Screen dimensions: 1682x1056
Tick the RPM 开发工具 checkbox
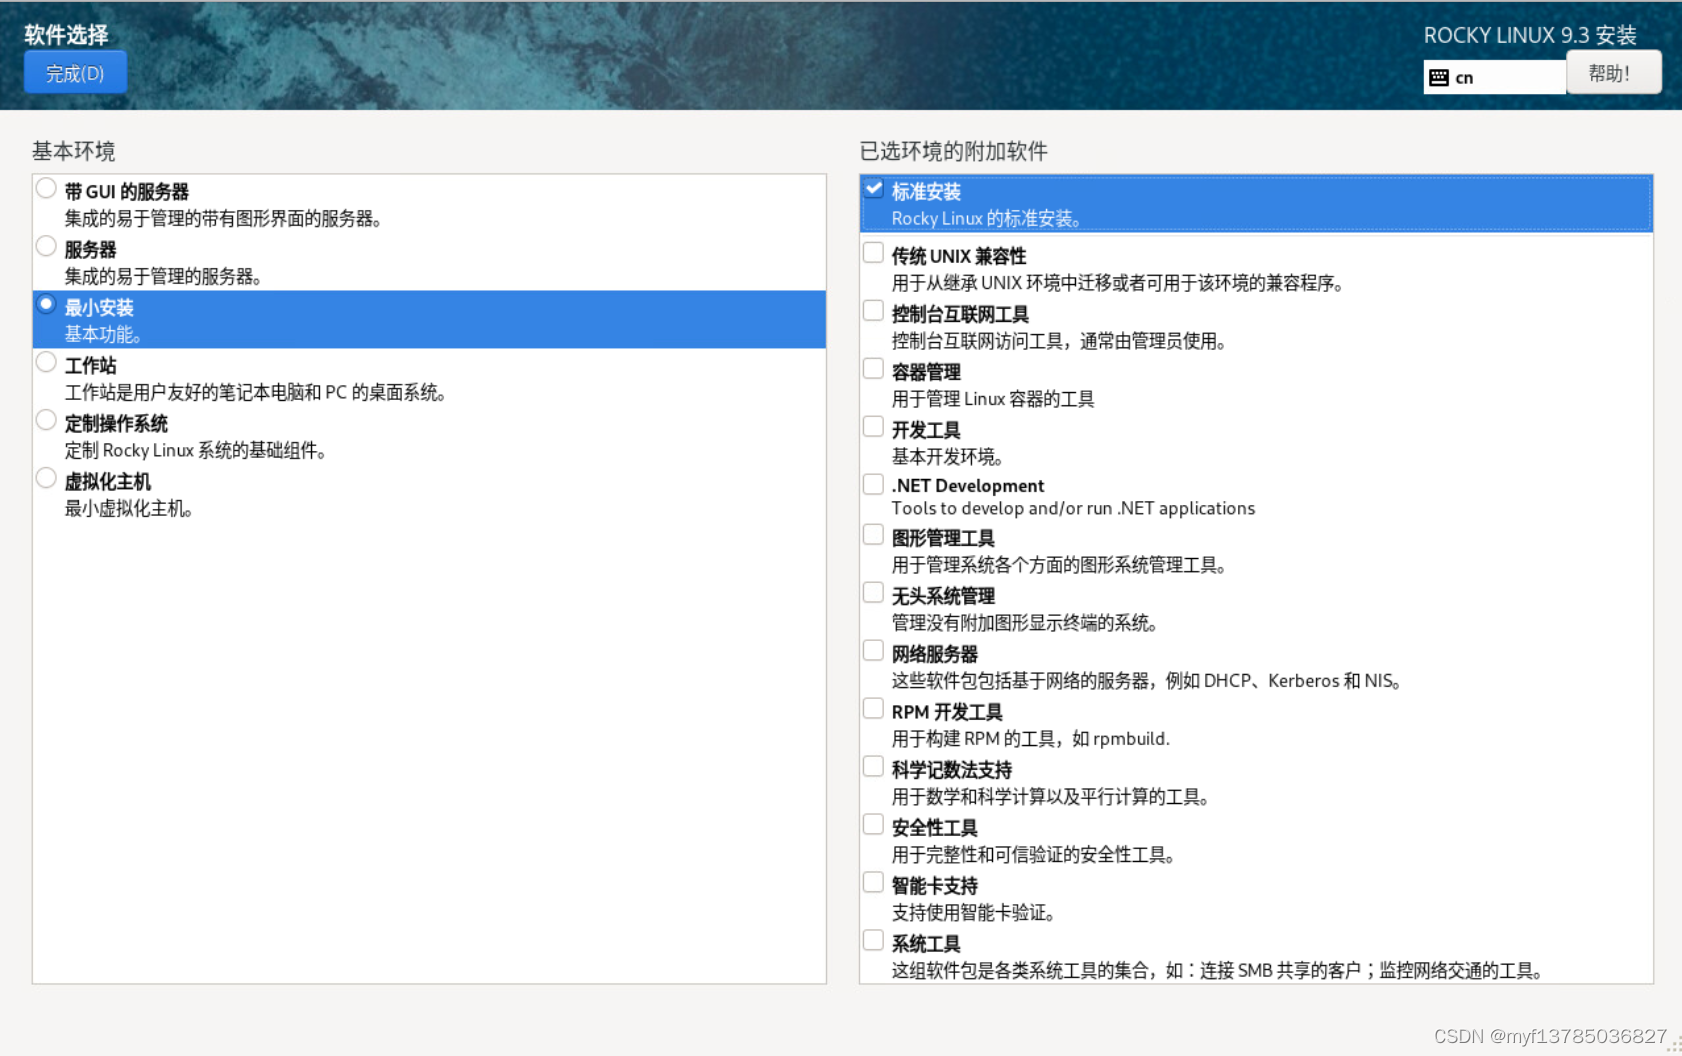tap(873, 709)
